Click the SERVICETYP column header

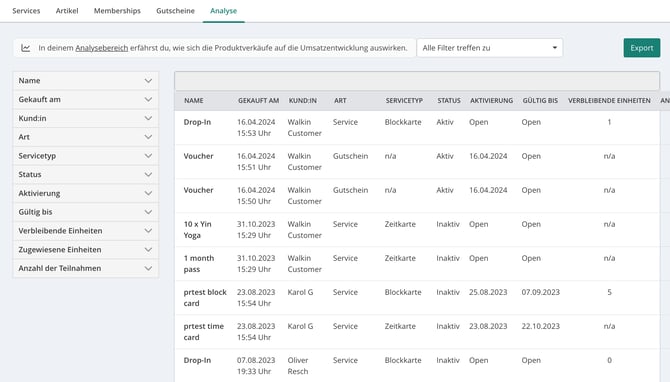pos(404,100)
